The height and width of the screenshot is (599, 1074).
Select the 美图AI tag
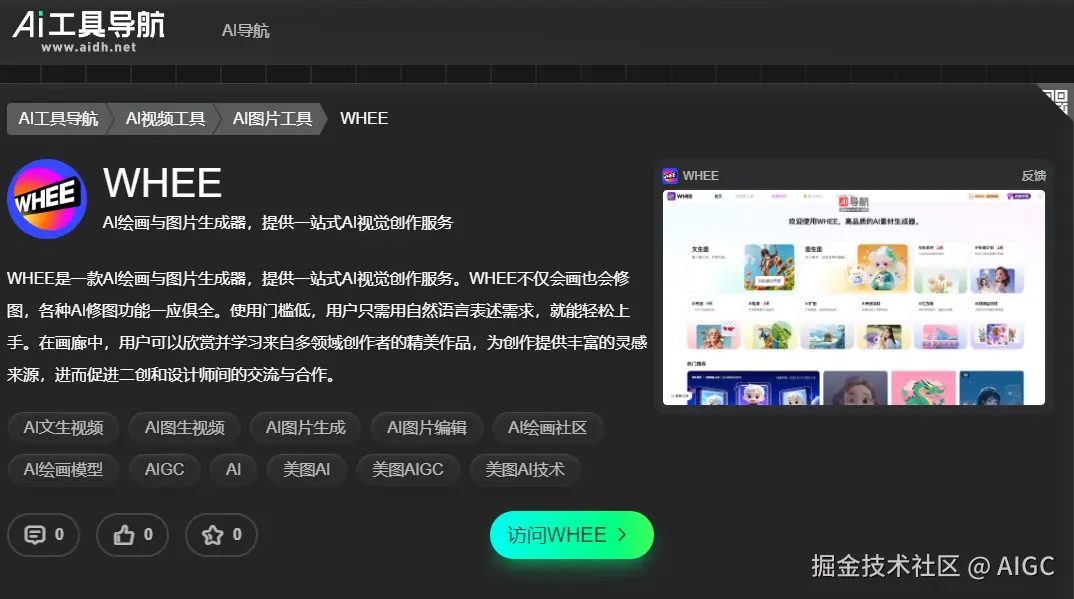307,470
